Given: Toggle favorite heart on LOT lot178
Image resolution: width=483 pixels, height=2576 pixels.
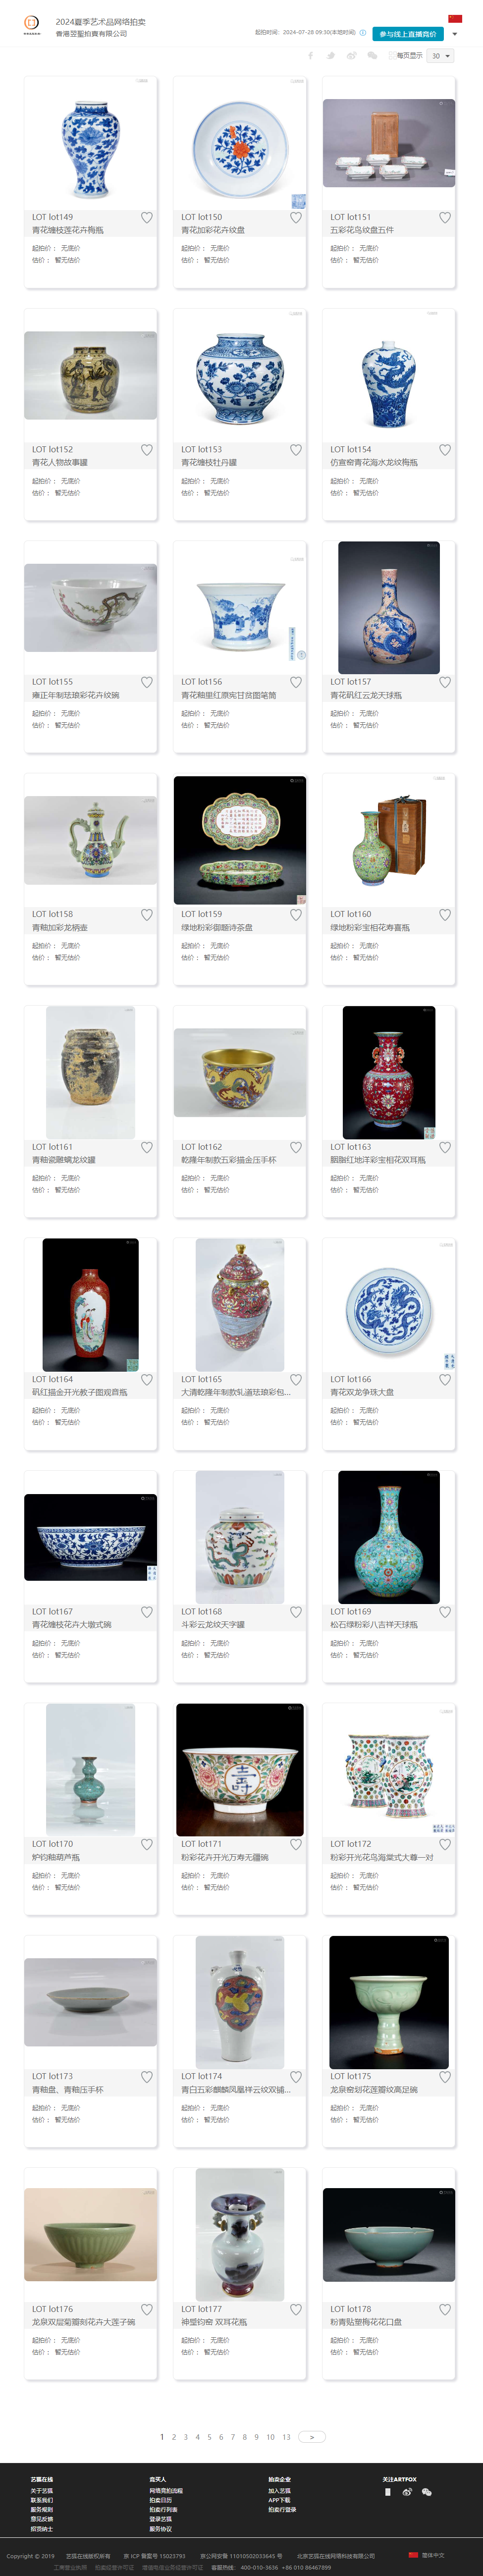Looking at the screenshot, I should pyautogui.click(x=445, y=2309).
